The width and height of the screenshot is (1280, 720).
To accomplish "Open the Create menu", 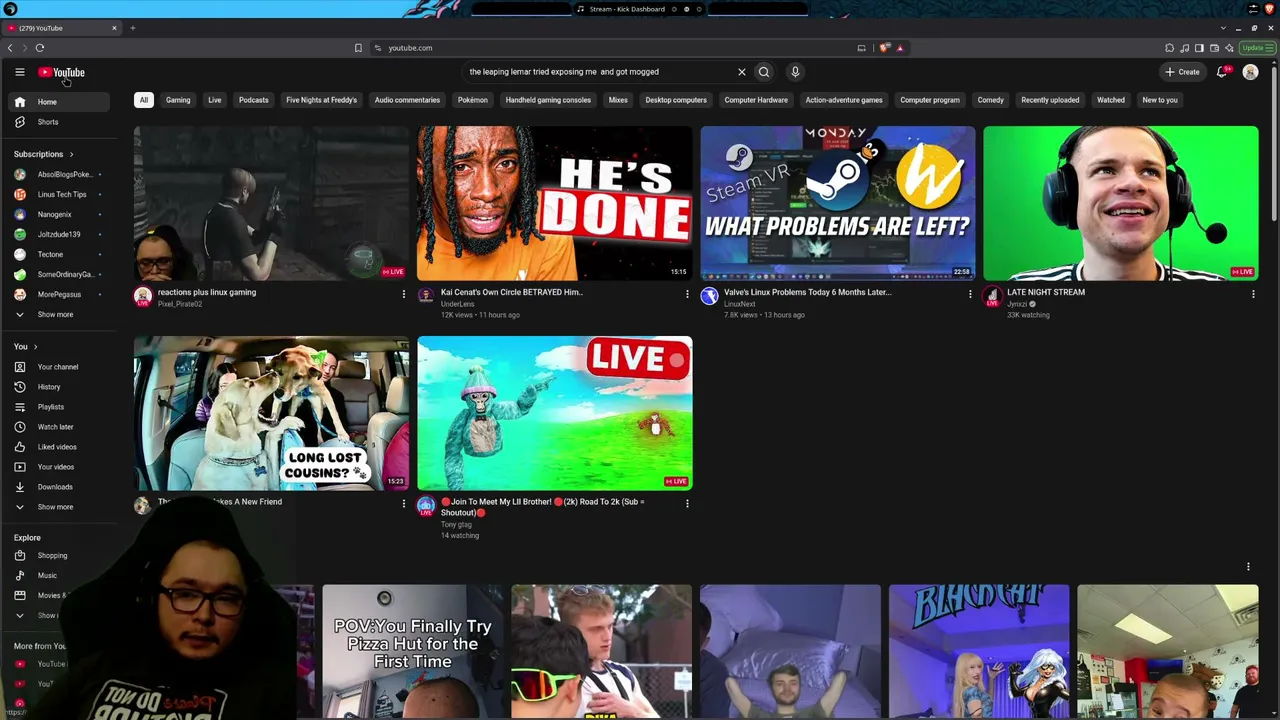I will pyautogui.click(x=1182, y=72).
